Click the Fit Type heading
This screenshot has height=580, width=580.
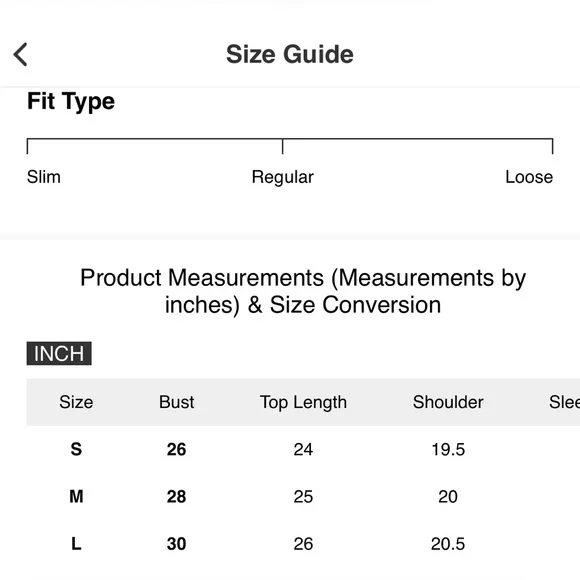(71, 102)
